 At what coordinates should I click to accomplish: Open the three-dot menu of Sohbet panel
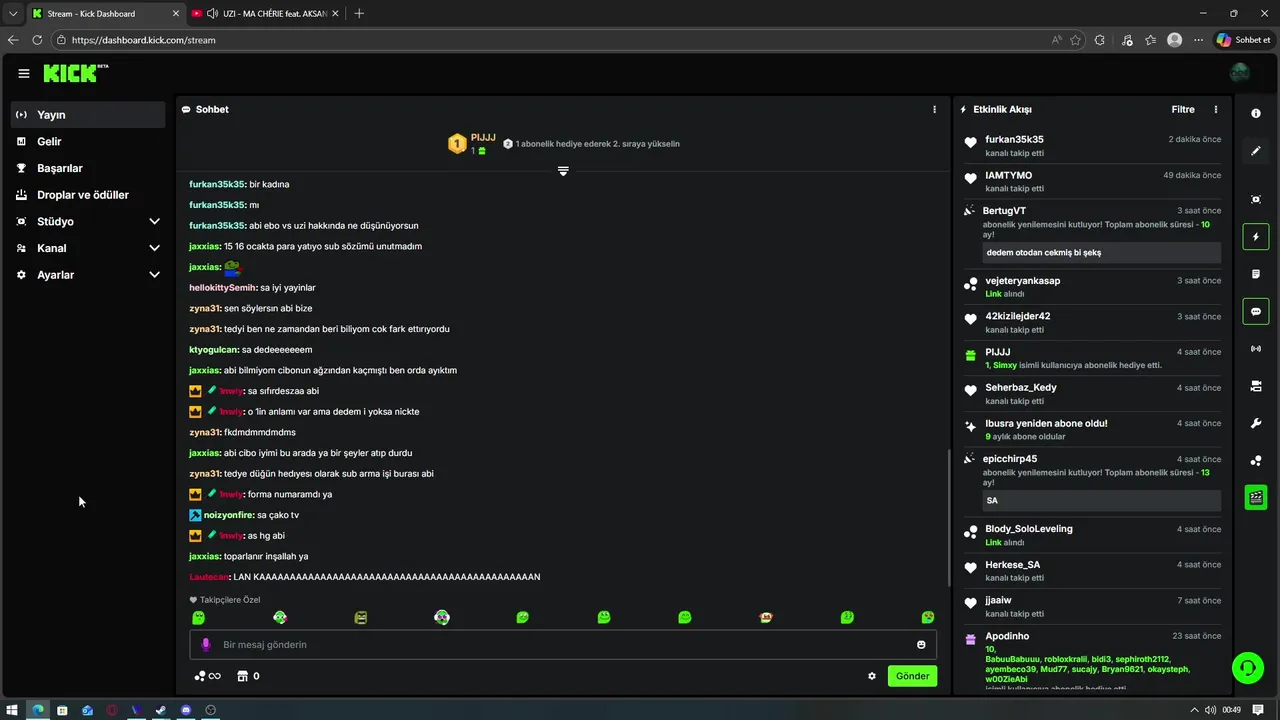[x=935, y=109]
